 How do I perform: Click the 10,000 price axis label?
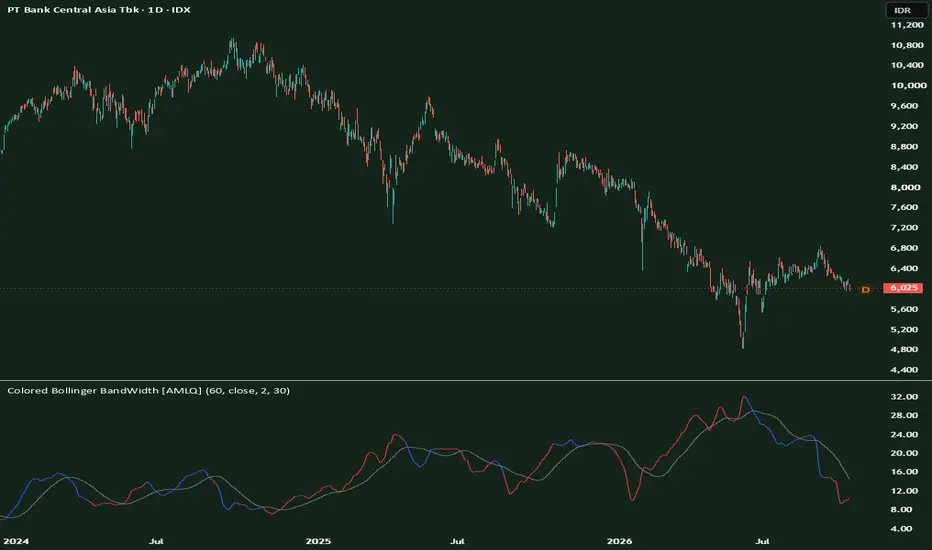point(908,86)
